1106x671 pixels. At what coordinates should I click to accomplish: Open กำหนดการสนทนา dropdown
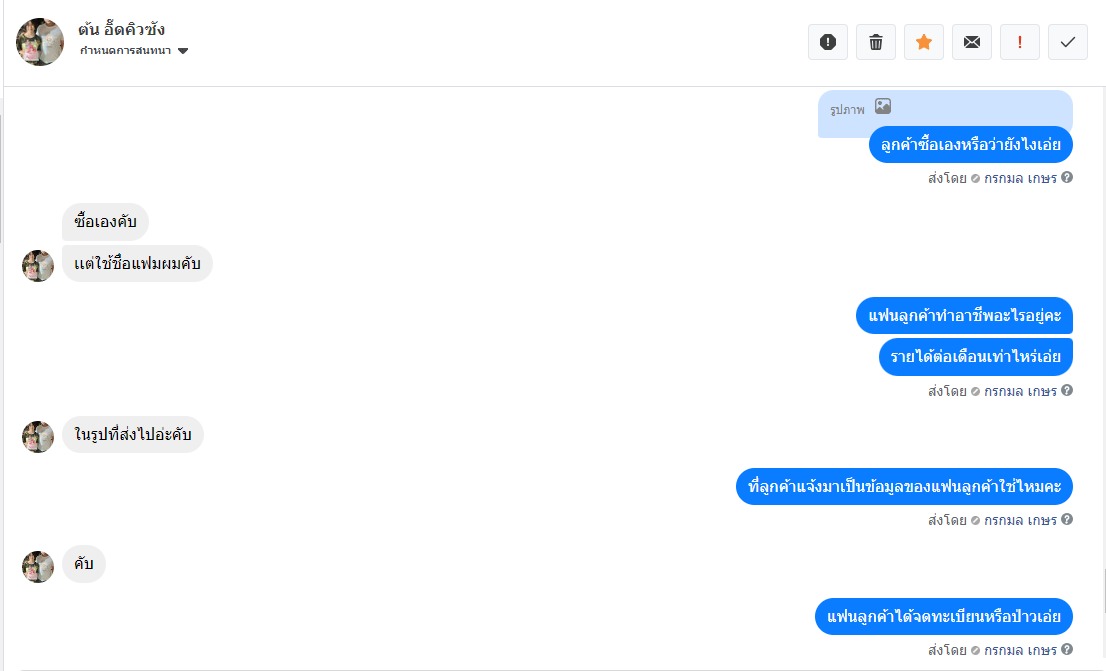coord(134,51)
